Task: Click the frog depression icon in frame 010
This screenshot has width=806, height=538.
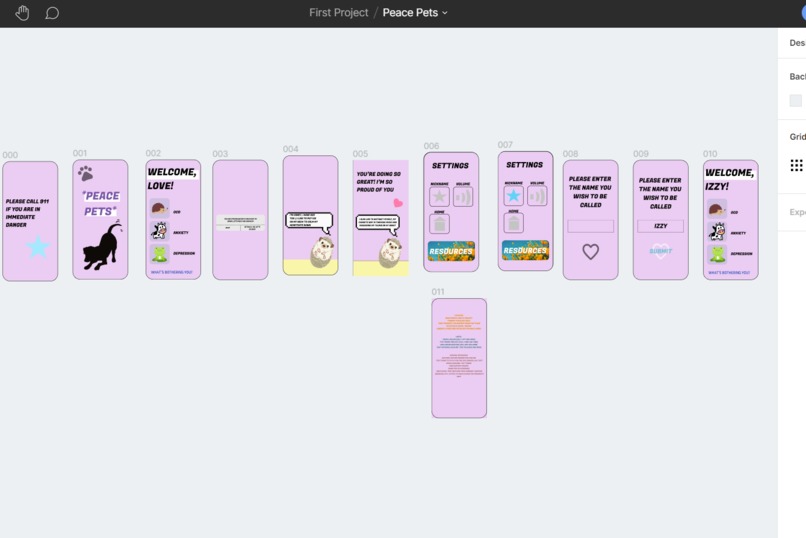Action: click(x=717, y=253)
